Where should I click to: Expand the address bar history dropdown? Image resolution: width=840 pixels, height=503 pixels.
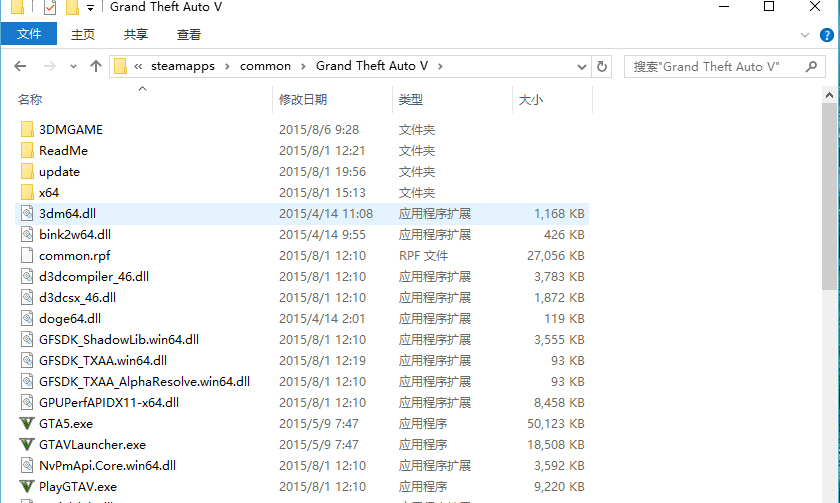coord(582,66)
